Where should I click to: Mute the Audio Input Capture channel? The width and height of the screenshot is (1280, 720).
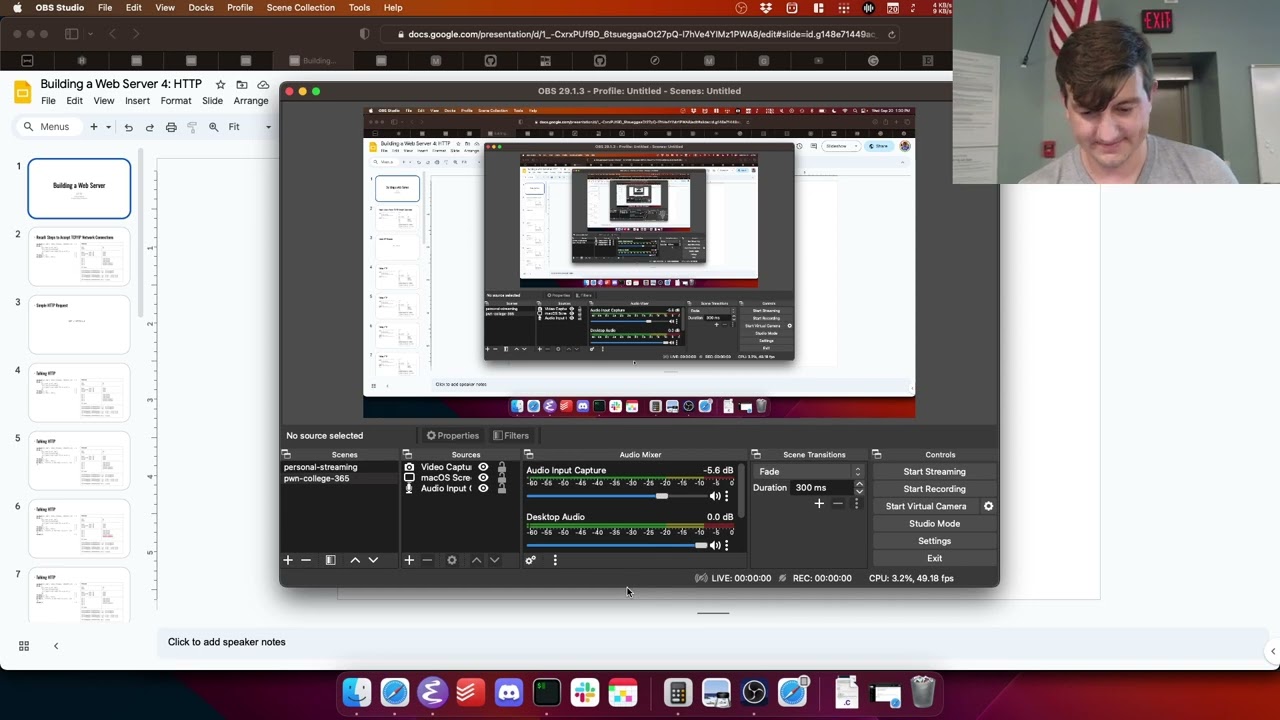(714, 496)
